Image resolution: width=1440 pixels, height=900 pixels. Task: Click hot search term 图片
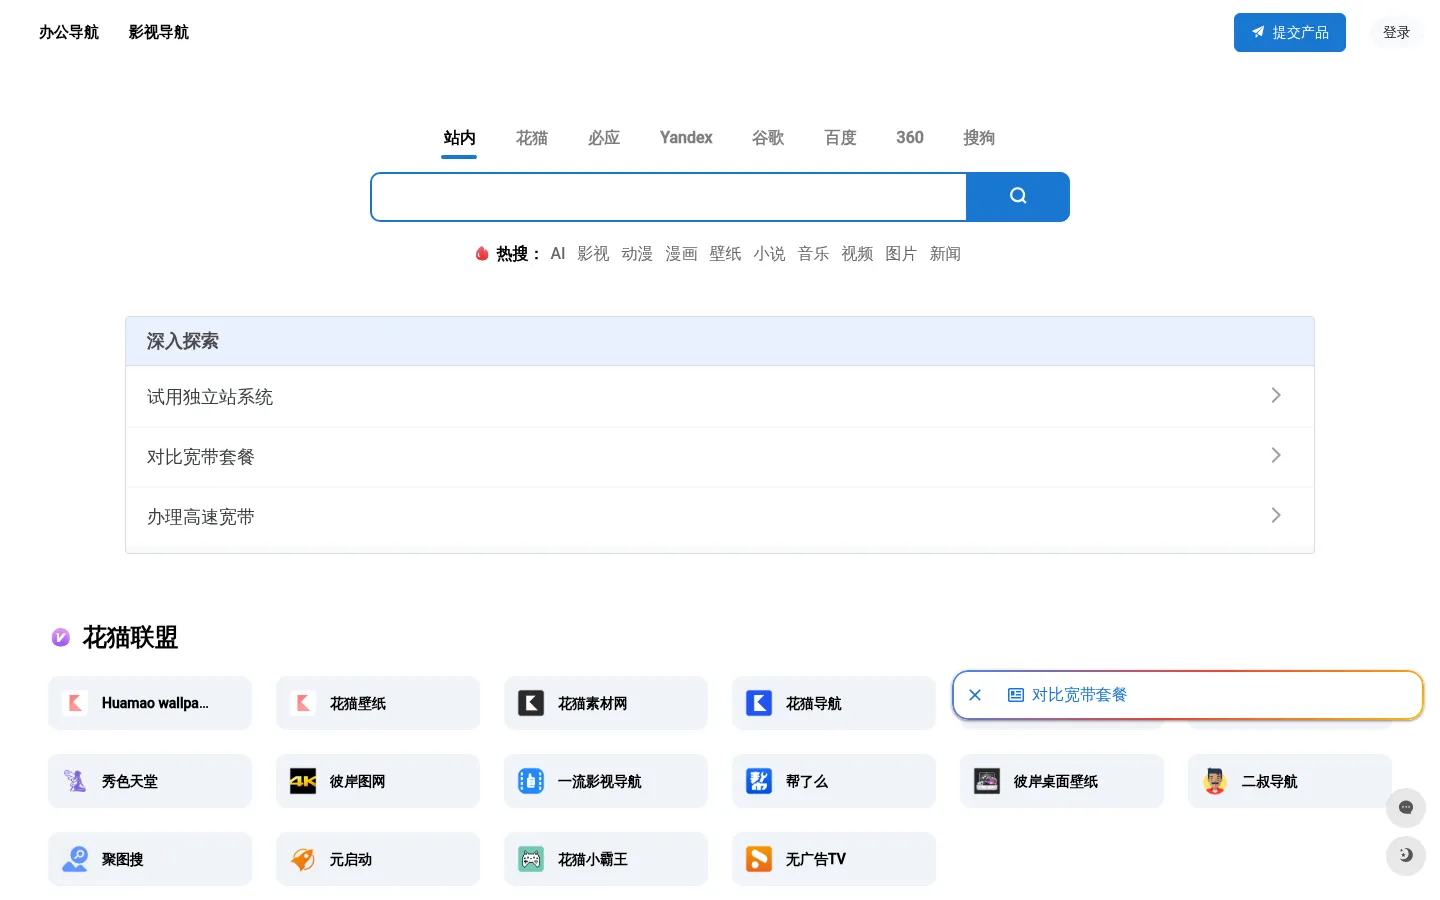[x=901, y=254]
